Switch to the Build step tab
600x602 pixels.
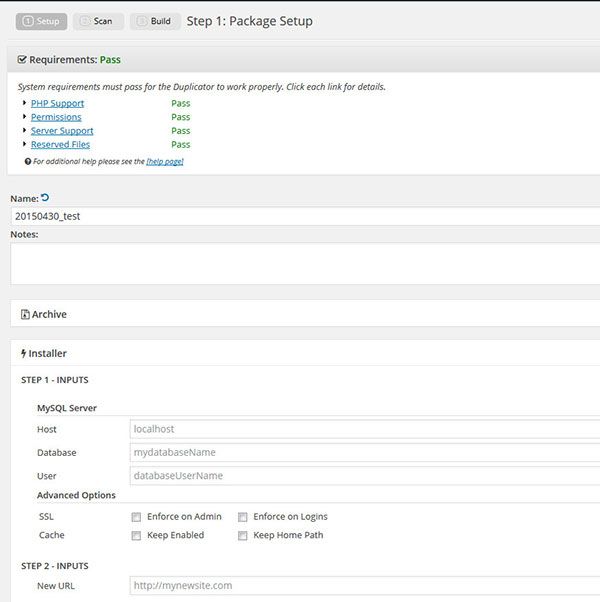(155, 21)
